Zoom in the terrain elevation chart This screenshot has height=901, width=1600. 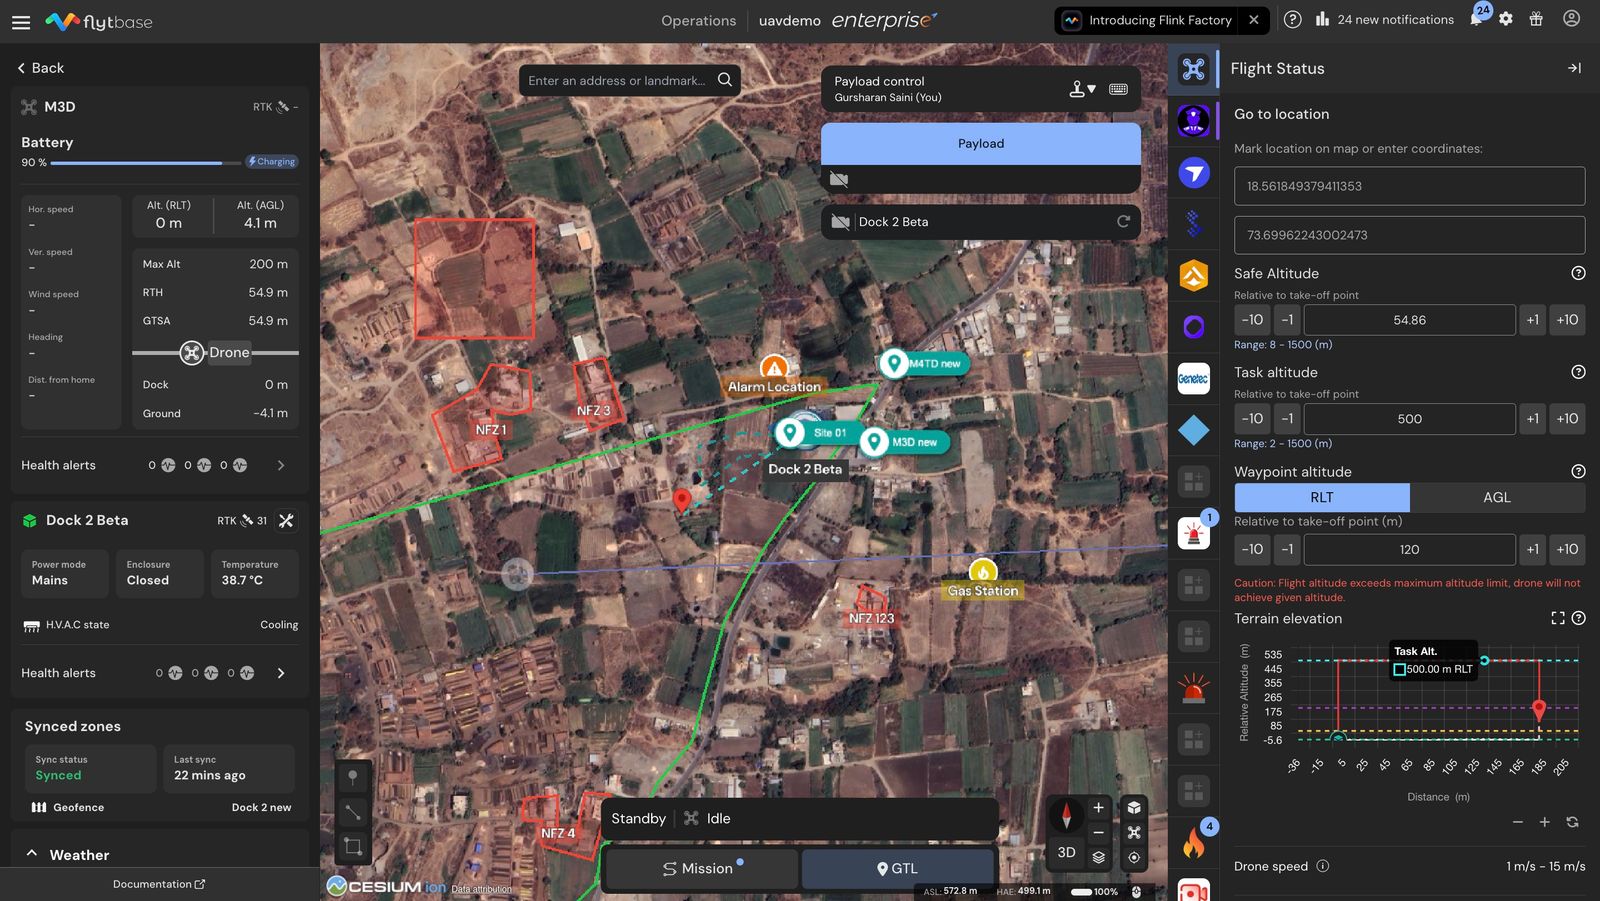[1544, 822]
